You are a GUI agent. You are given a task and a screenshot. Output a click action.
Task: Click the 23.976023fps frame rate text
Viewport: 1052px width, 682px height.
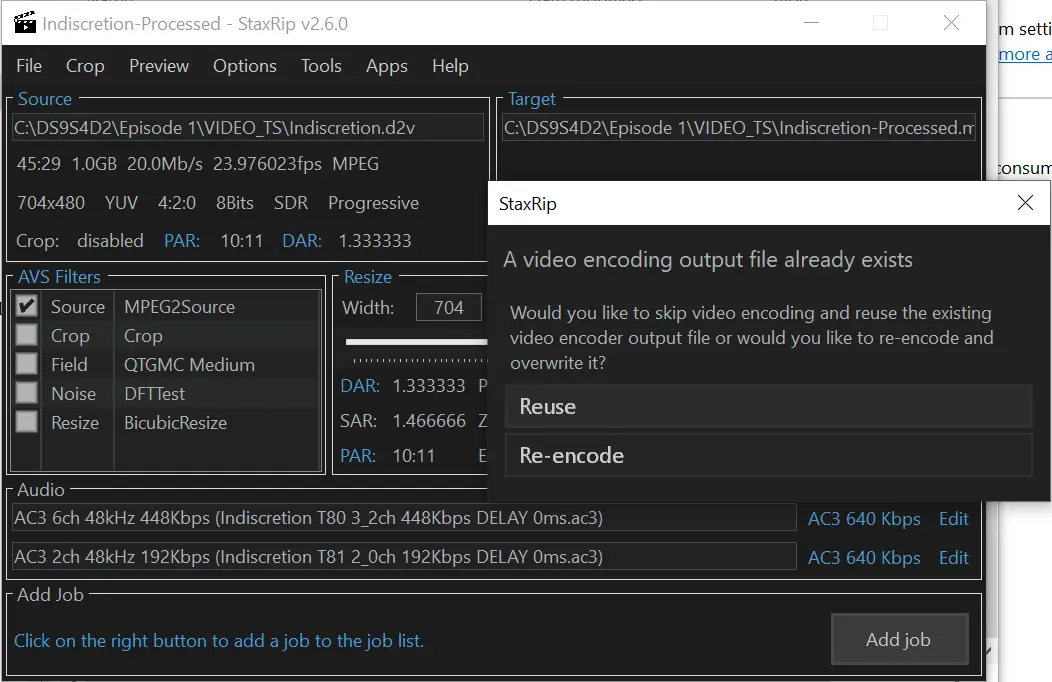click(x=267, y=164)
